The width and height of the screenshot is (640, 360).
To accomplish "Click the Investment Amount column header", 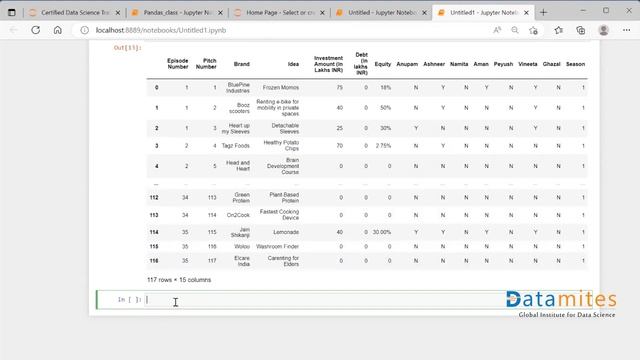I will [x=328, y=64].
